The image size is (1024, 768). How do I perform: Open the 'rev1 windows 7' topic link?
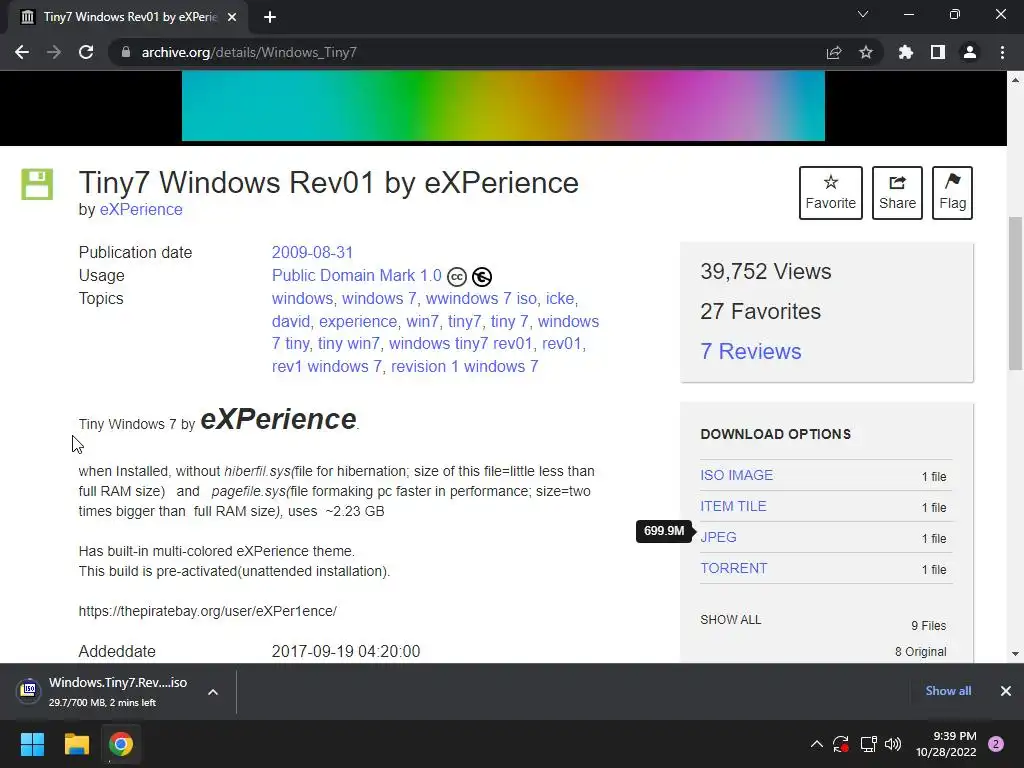click(327, 366)
